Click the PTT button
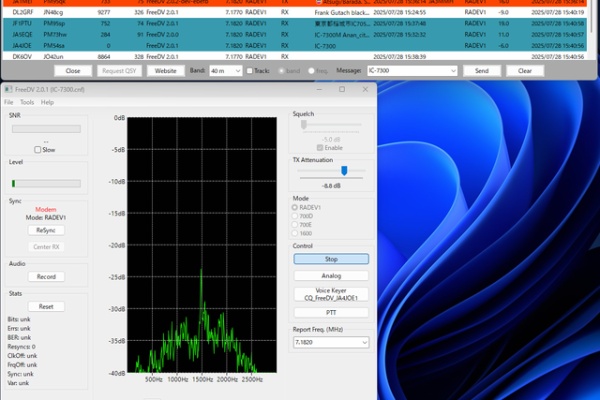The height and width of the screenshot is (400, 600). click(x=331, y=313)
